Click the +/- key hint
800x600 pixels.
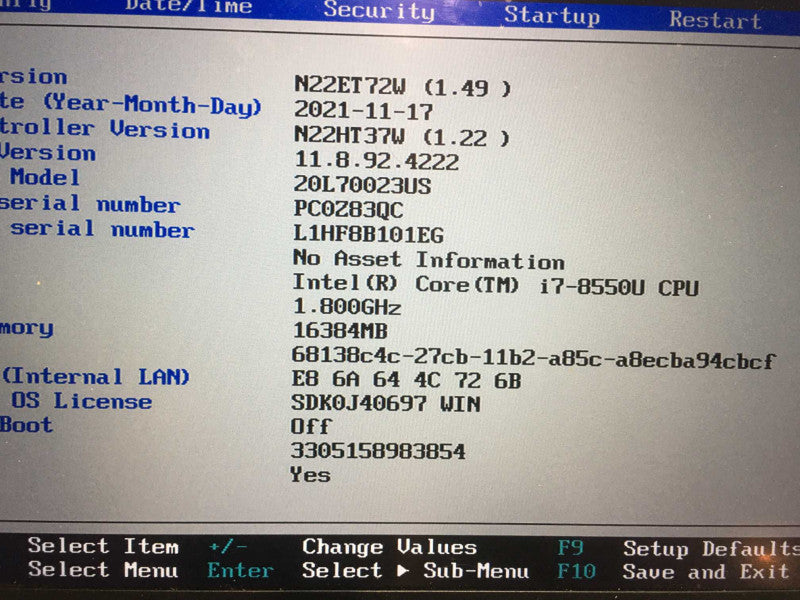[228, 547]
